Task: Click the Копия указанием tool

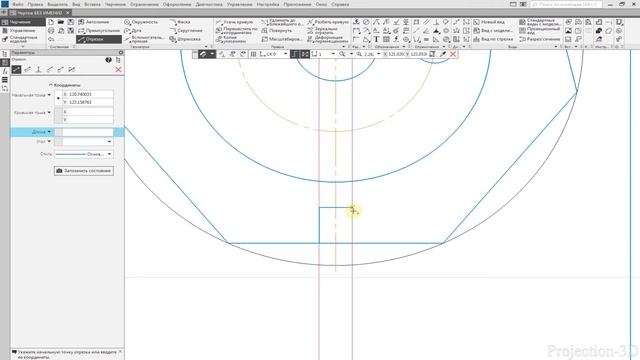Action: (231, 39)
